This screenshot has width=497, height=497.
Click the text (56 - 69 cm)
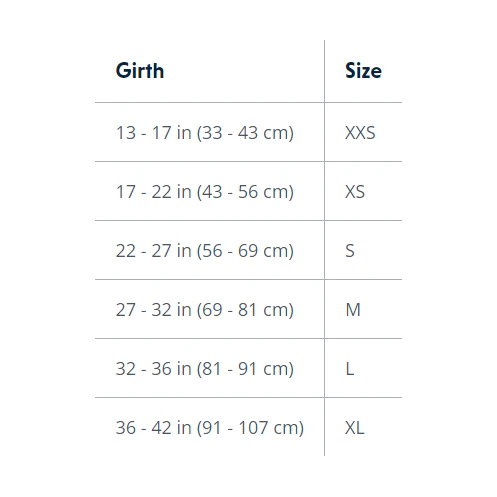click(245, 251)
